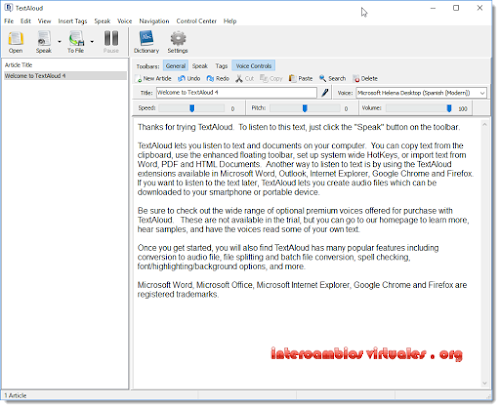500x408 pixels.
Task: Click the Speak toolbar icon
Action: (x=44, y=42)
